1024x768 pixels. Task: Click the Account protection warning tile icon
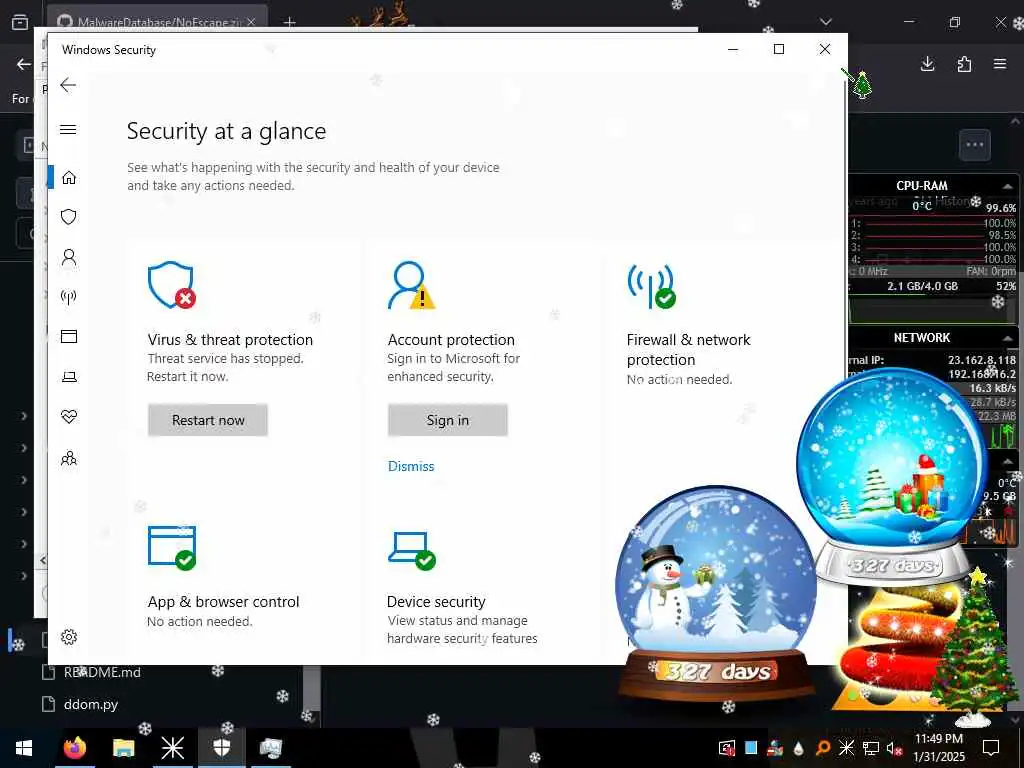(x=411, y=285)
